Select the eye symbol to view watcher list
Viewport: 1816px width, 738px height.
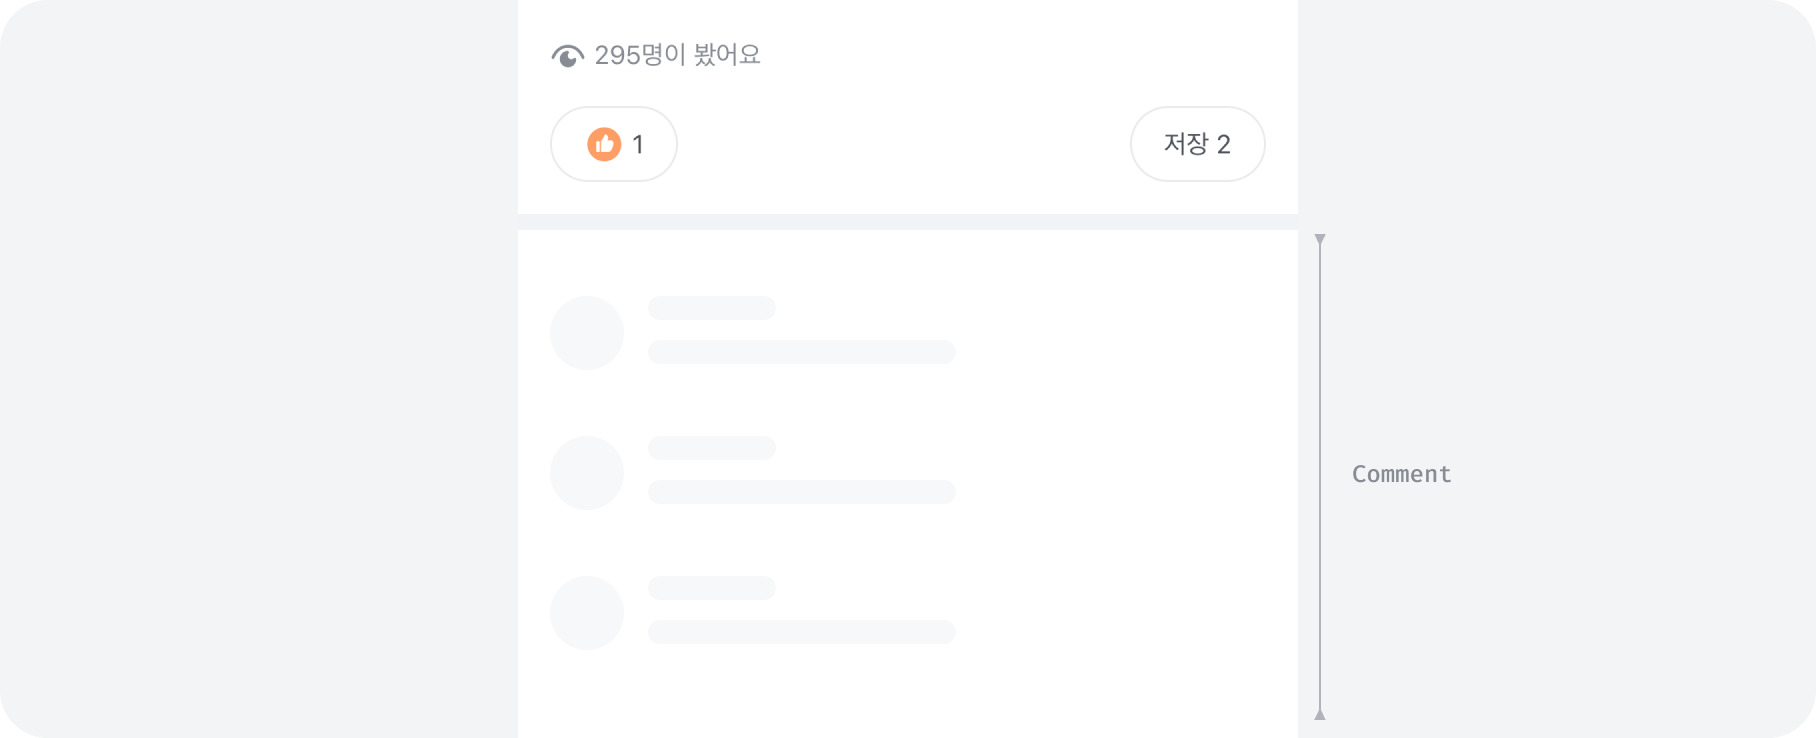pyautogui.click(x=568, y=56)
